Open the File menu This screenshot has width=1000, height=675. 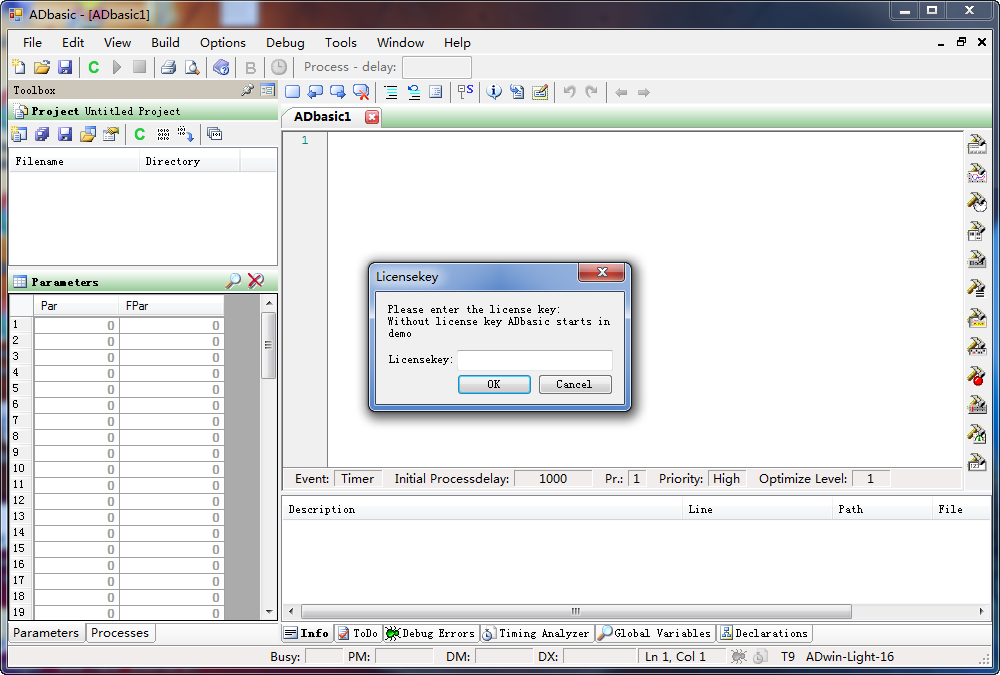point(33,43)
